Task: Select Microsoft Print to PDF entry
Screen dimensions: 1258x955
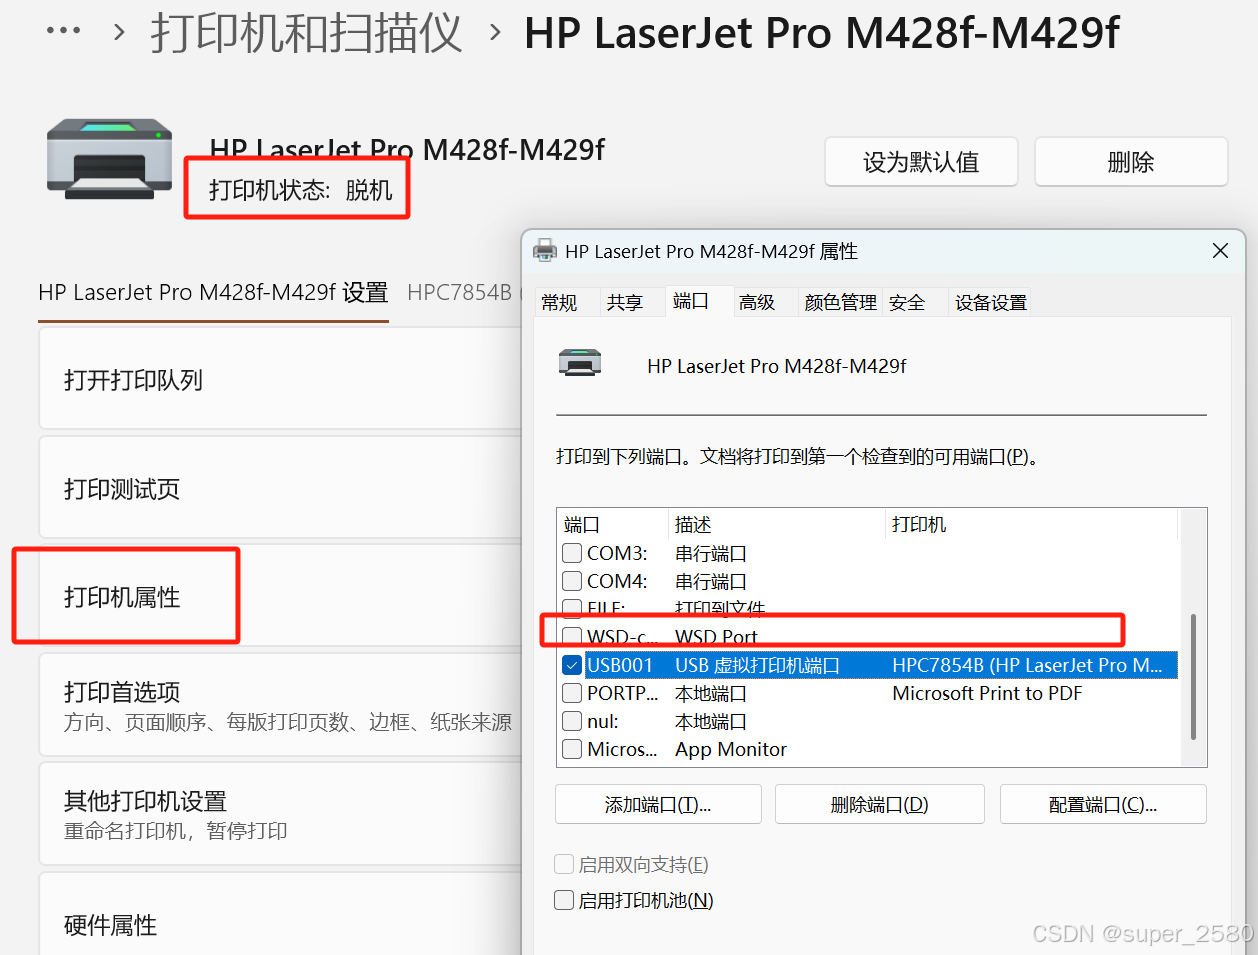Action: click(x=987, y=693)
